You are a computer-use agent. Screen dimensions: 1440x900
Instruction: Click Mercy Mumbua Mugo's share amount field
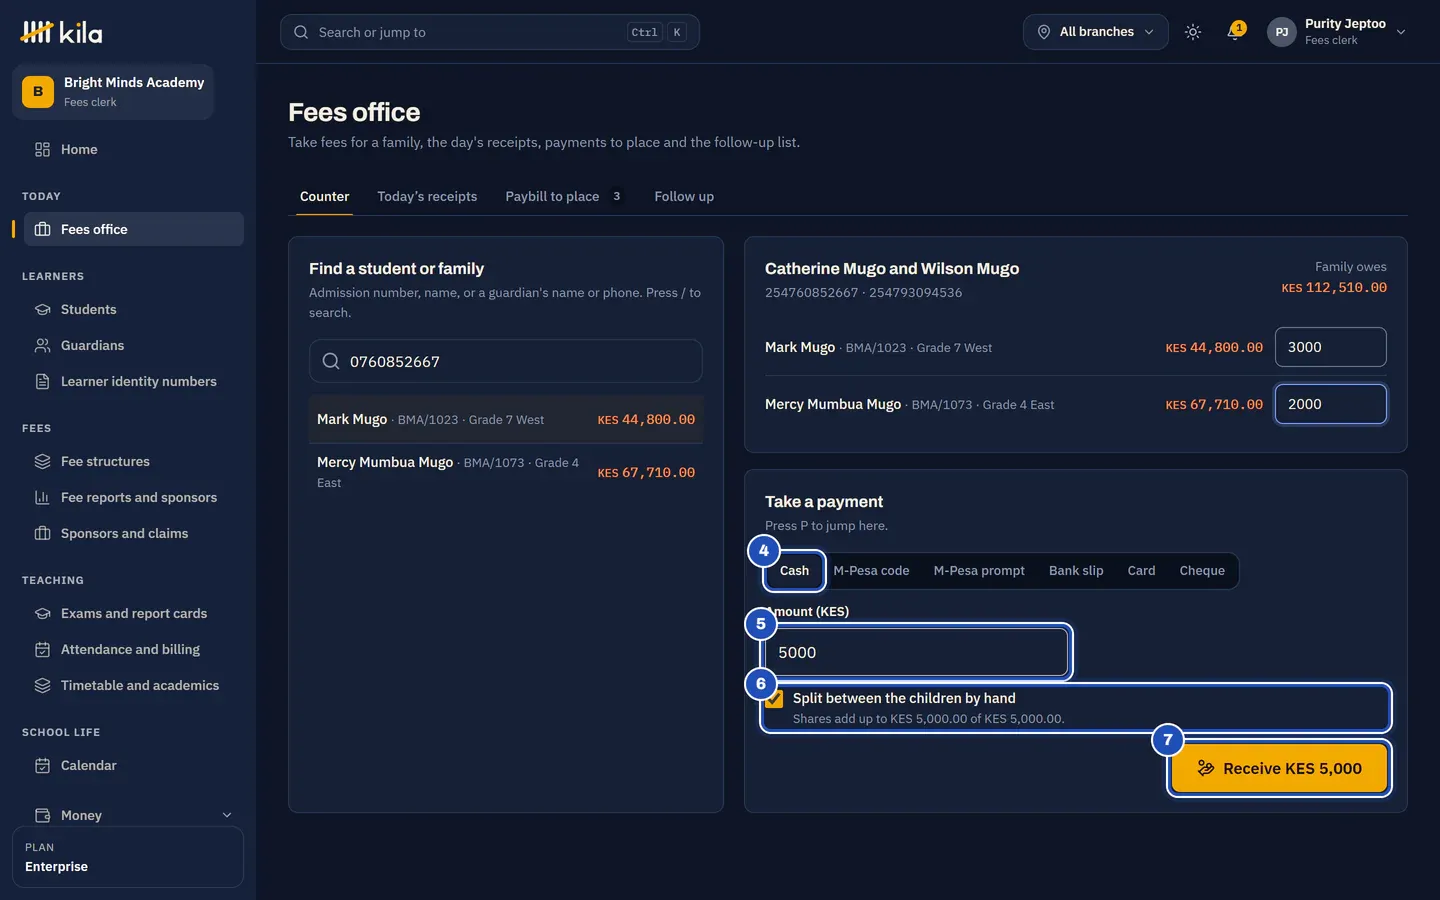tap(1330, 404)
